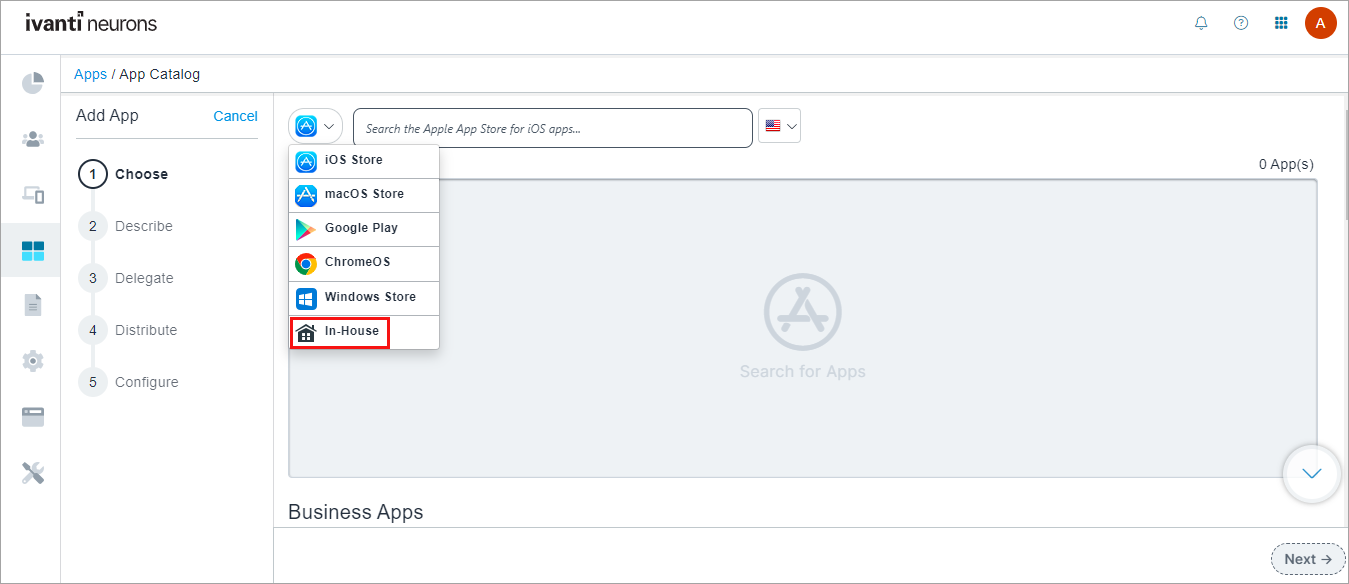Select In-House from the store list
This screenshot has height=584, width=1349.
point(351,332)
